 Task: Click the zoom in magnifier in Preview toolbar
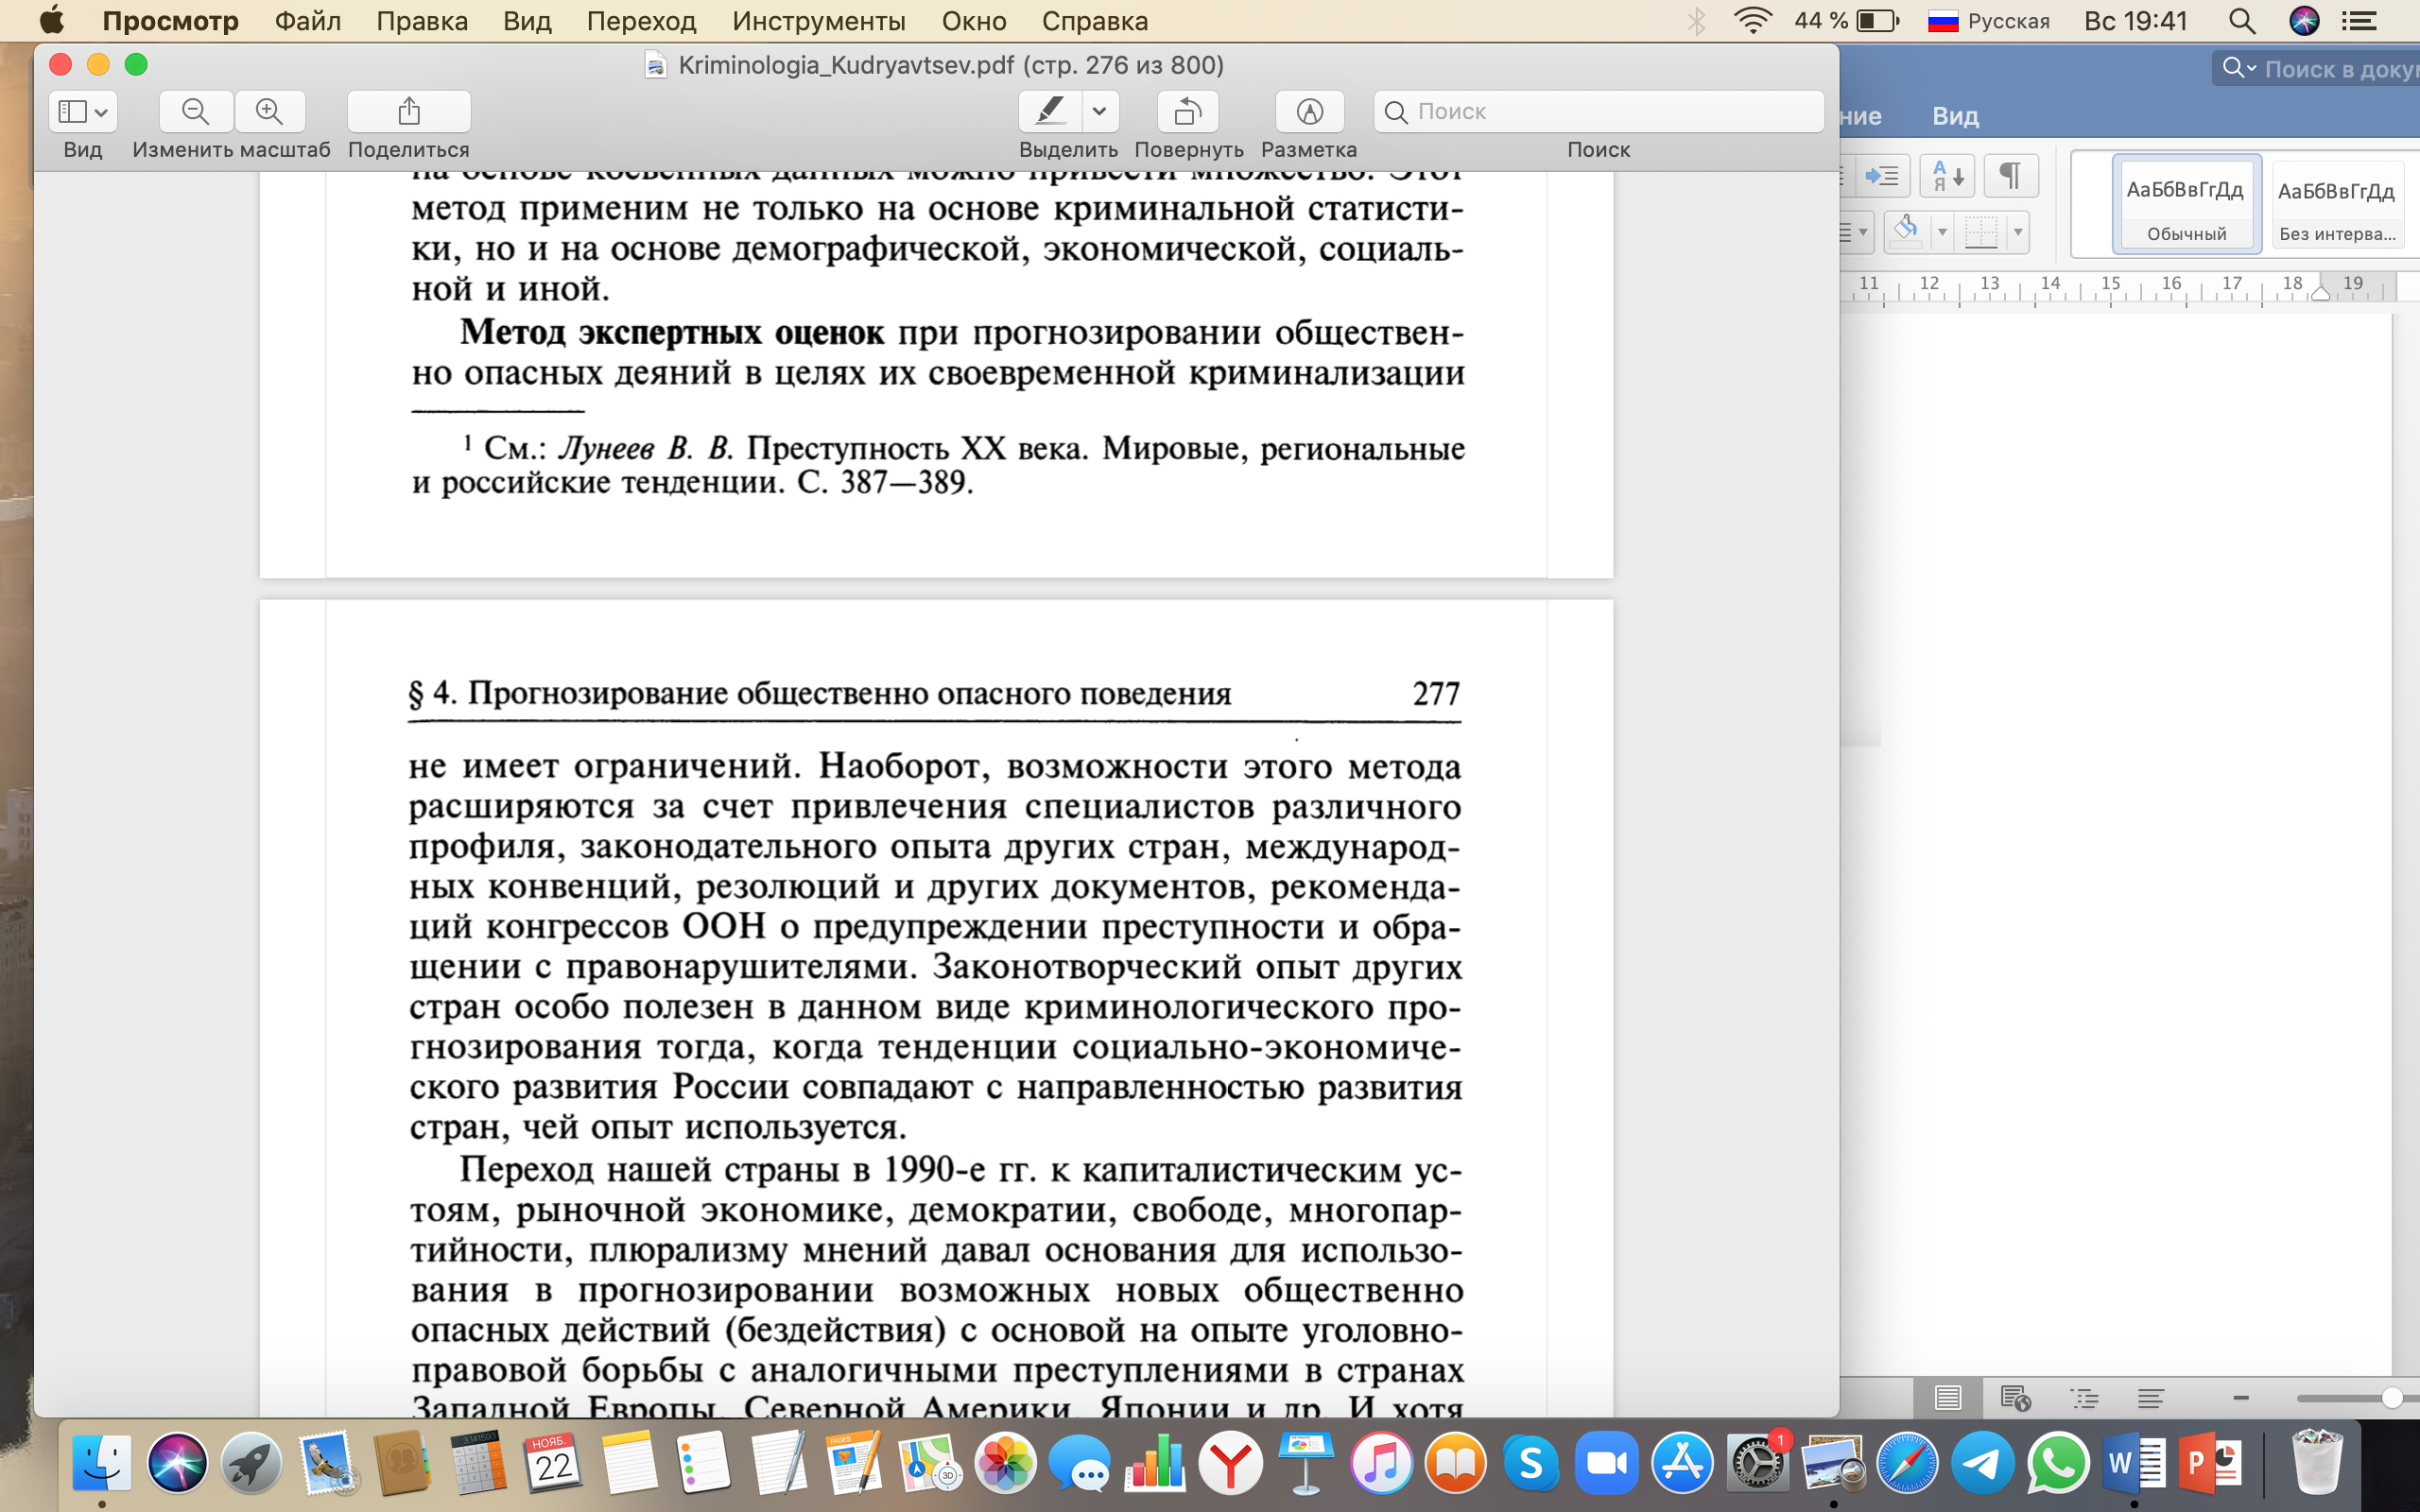coord(269,111)
